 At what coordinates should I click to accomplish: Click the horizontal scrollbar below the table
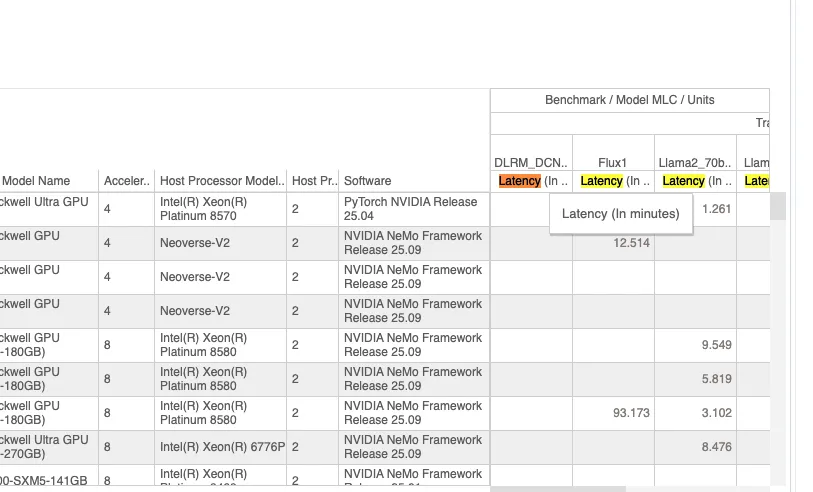557,488
